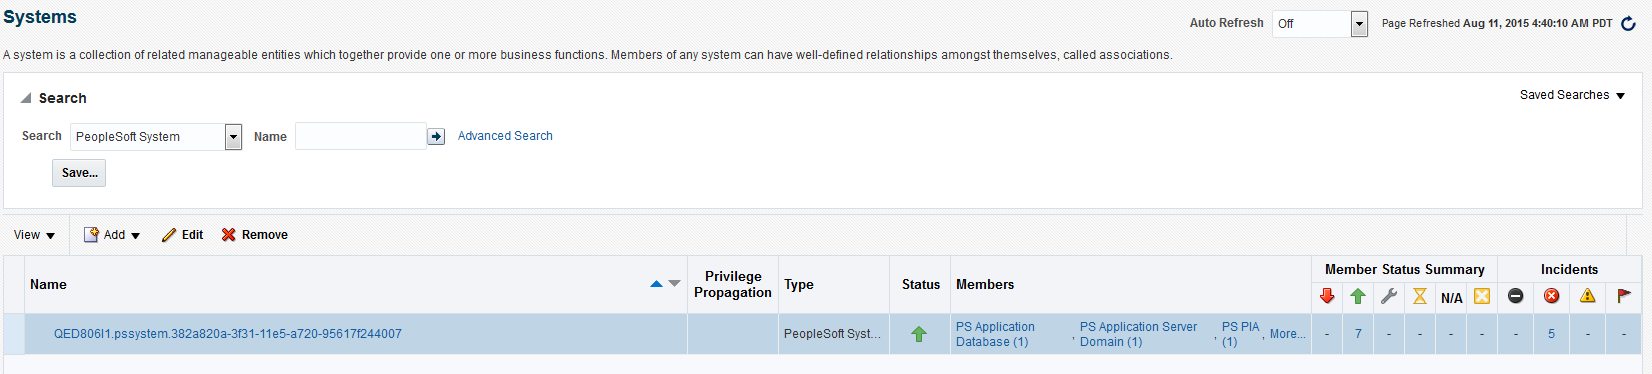Click the yellow warning incidents icon
1652x374 pixels.
[1588, 296]
